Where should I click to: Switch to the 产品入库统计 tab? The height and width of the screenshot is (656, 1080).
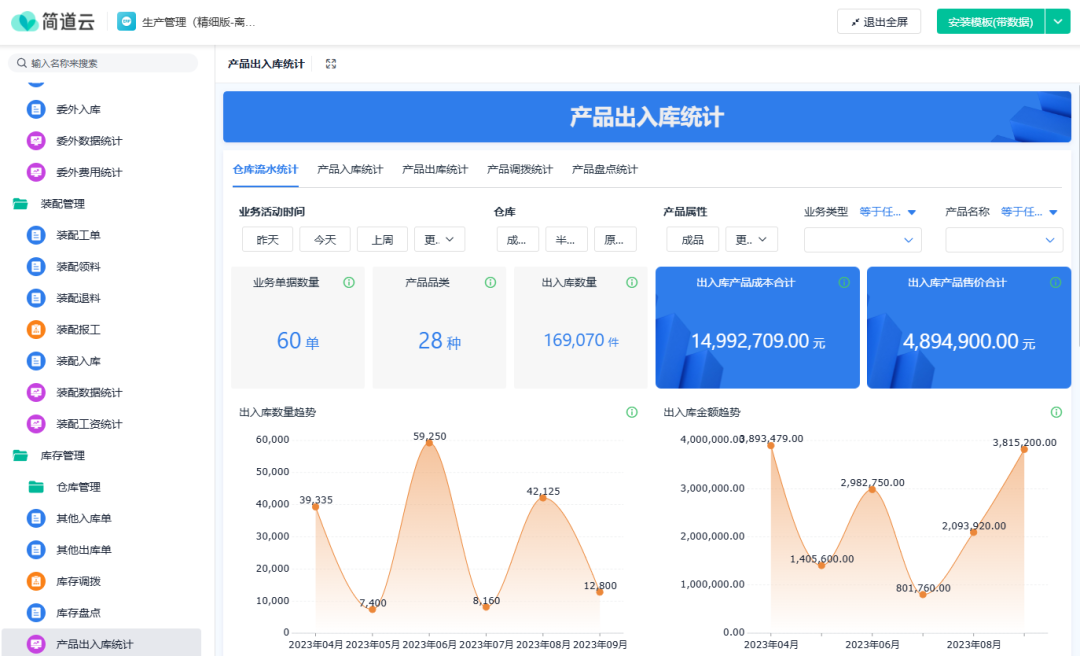point(350,170)
